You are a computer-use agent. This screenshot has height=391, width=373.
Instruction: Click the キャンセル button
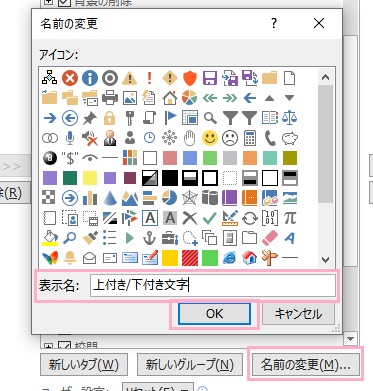pyautogui.click(x=298, y=314)
